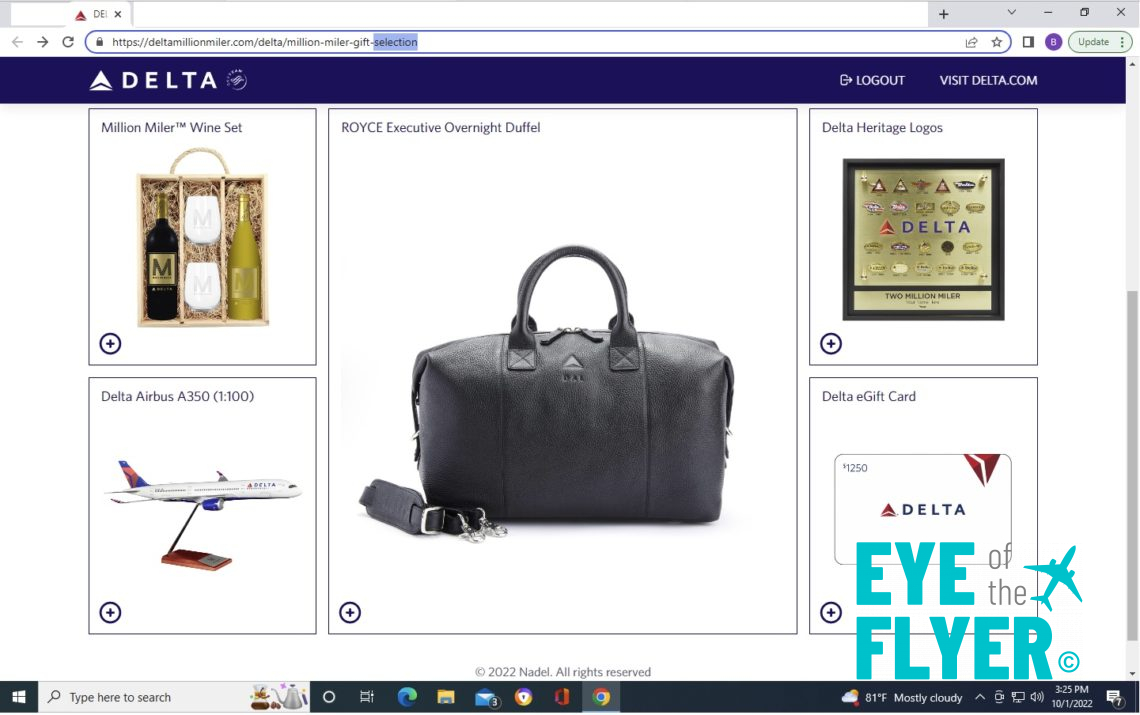Switch to Chrome on taskbar
This screenshot has width=1140, height=715.
601,697
